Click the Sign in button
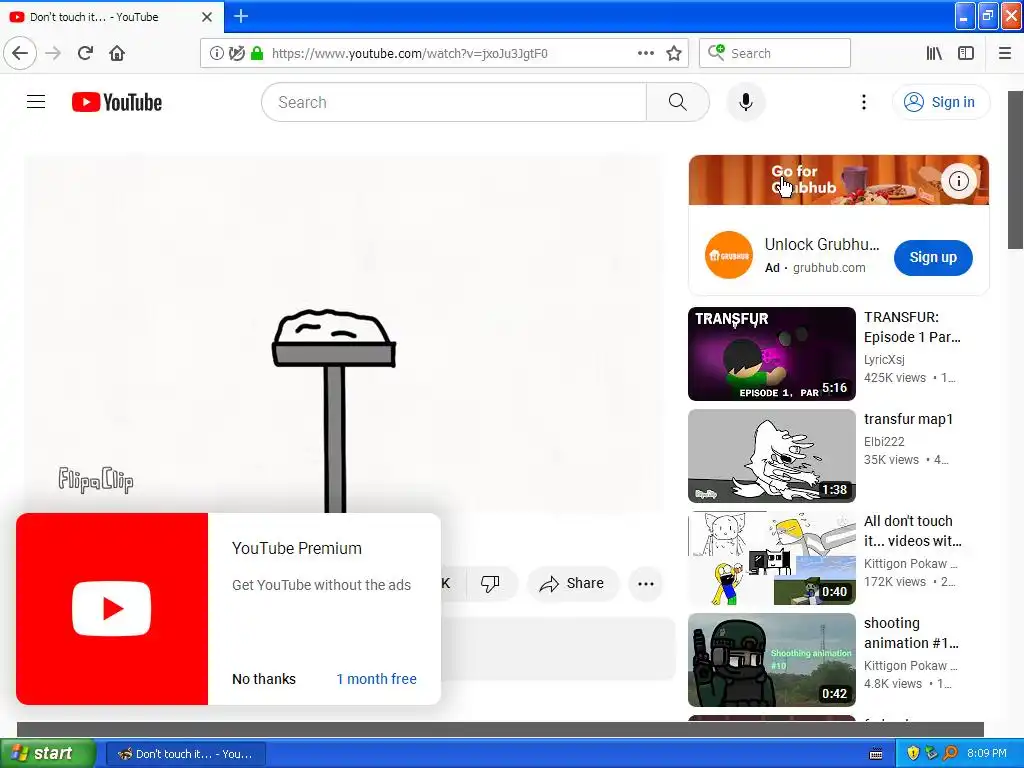This screenshot has height=768, width=1024. pyautogui.click(x=941, y=102)
